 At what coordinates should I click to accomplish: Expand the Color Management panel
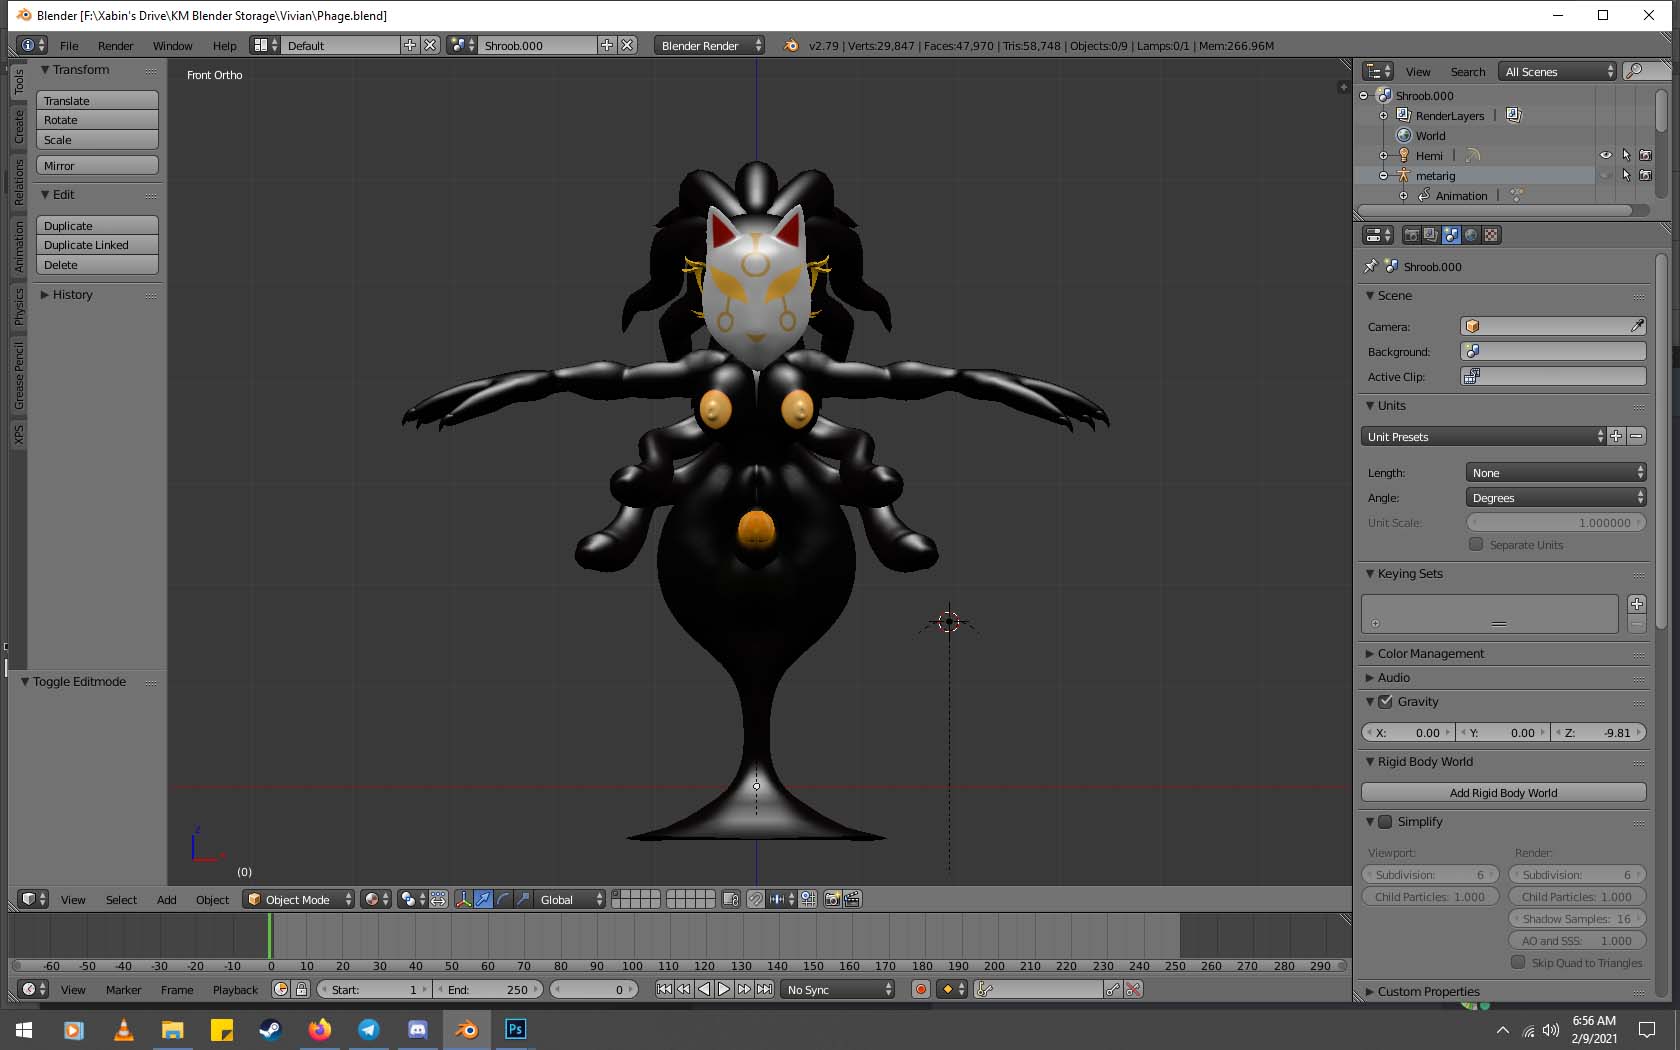click(x=1430, y=654)
